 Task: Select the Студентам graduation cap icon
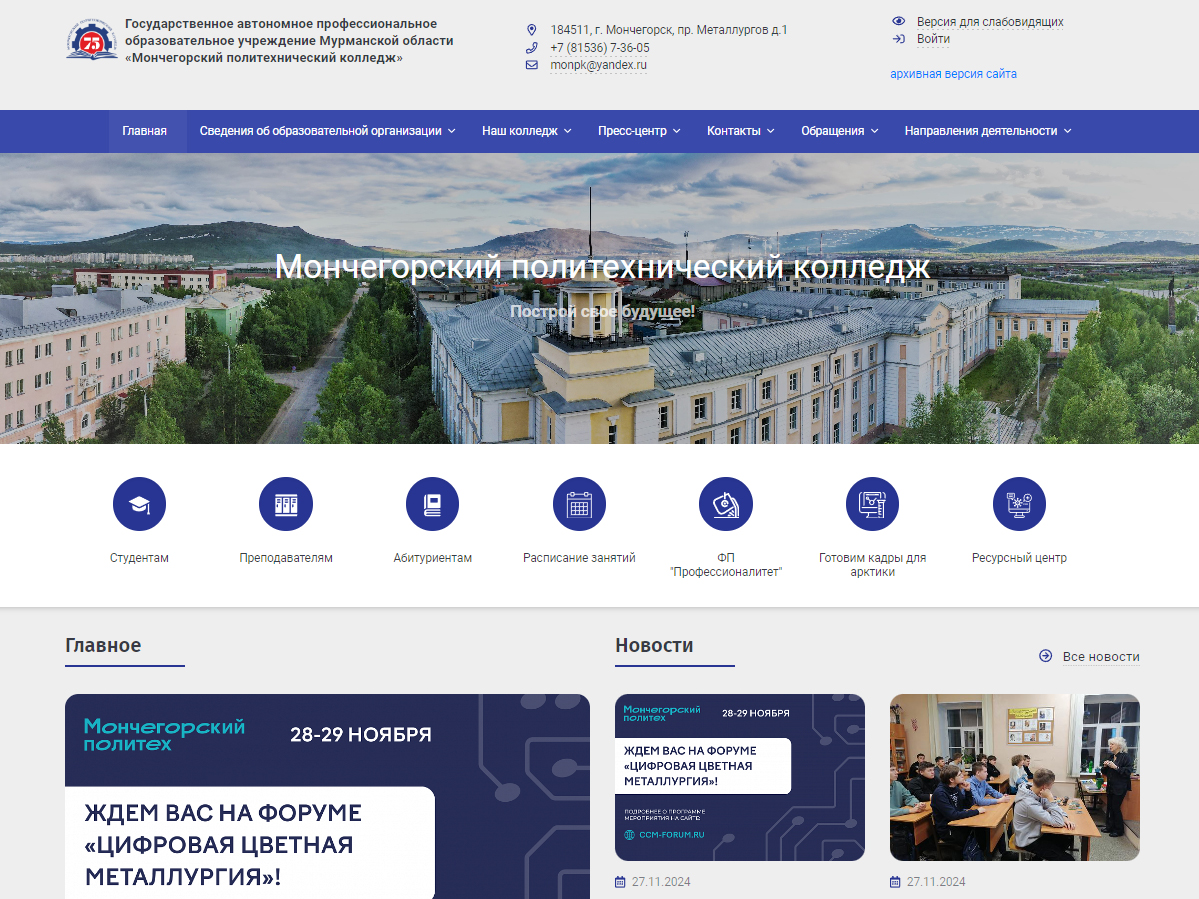(138, 503)
